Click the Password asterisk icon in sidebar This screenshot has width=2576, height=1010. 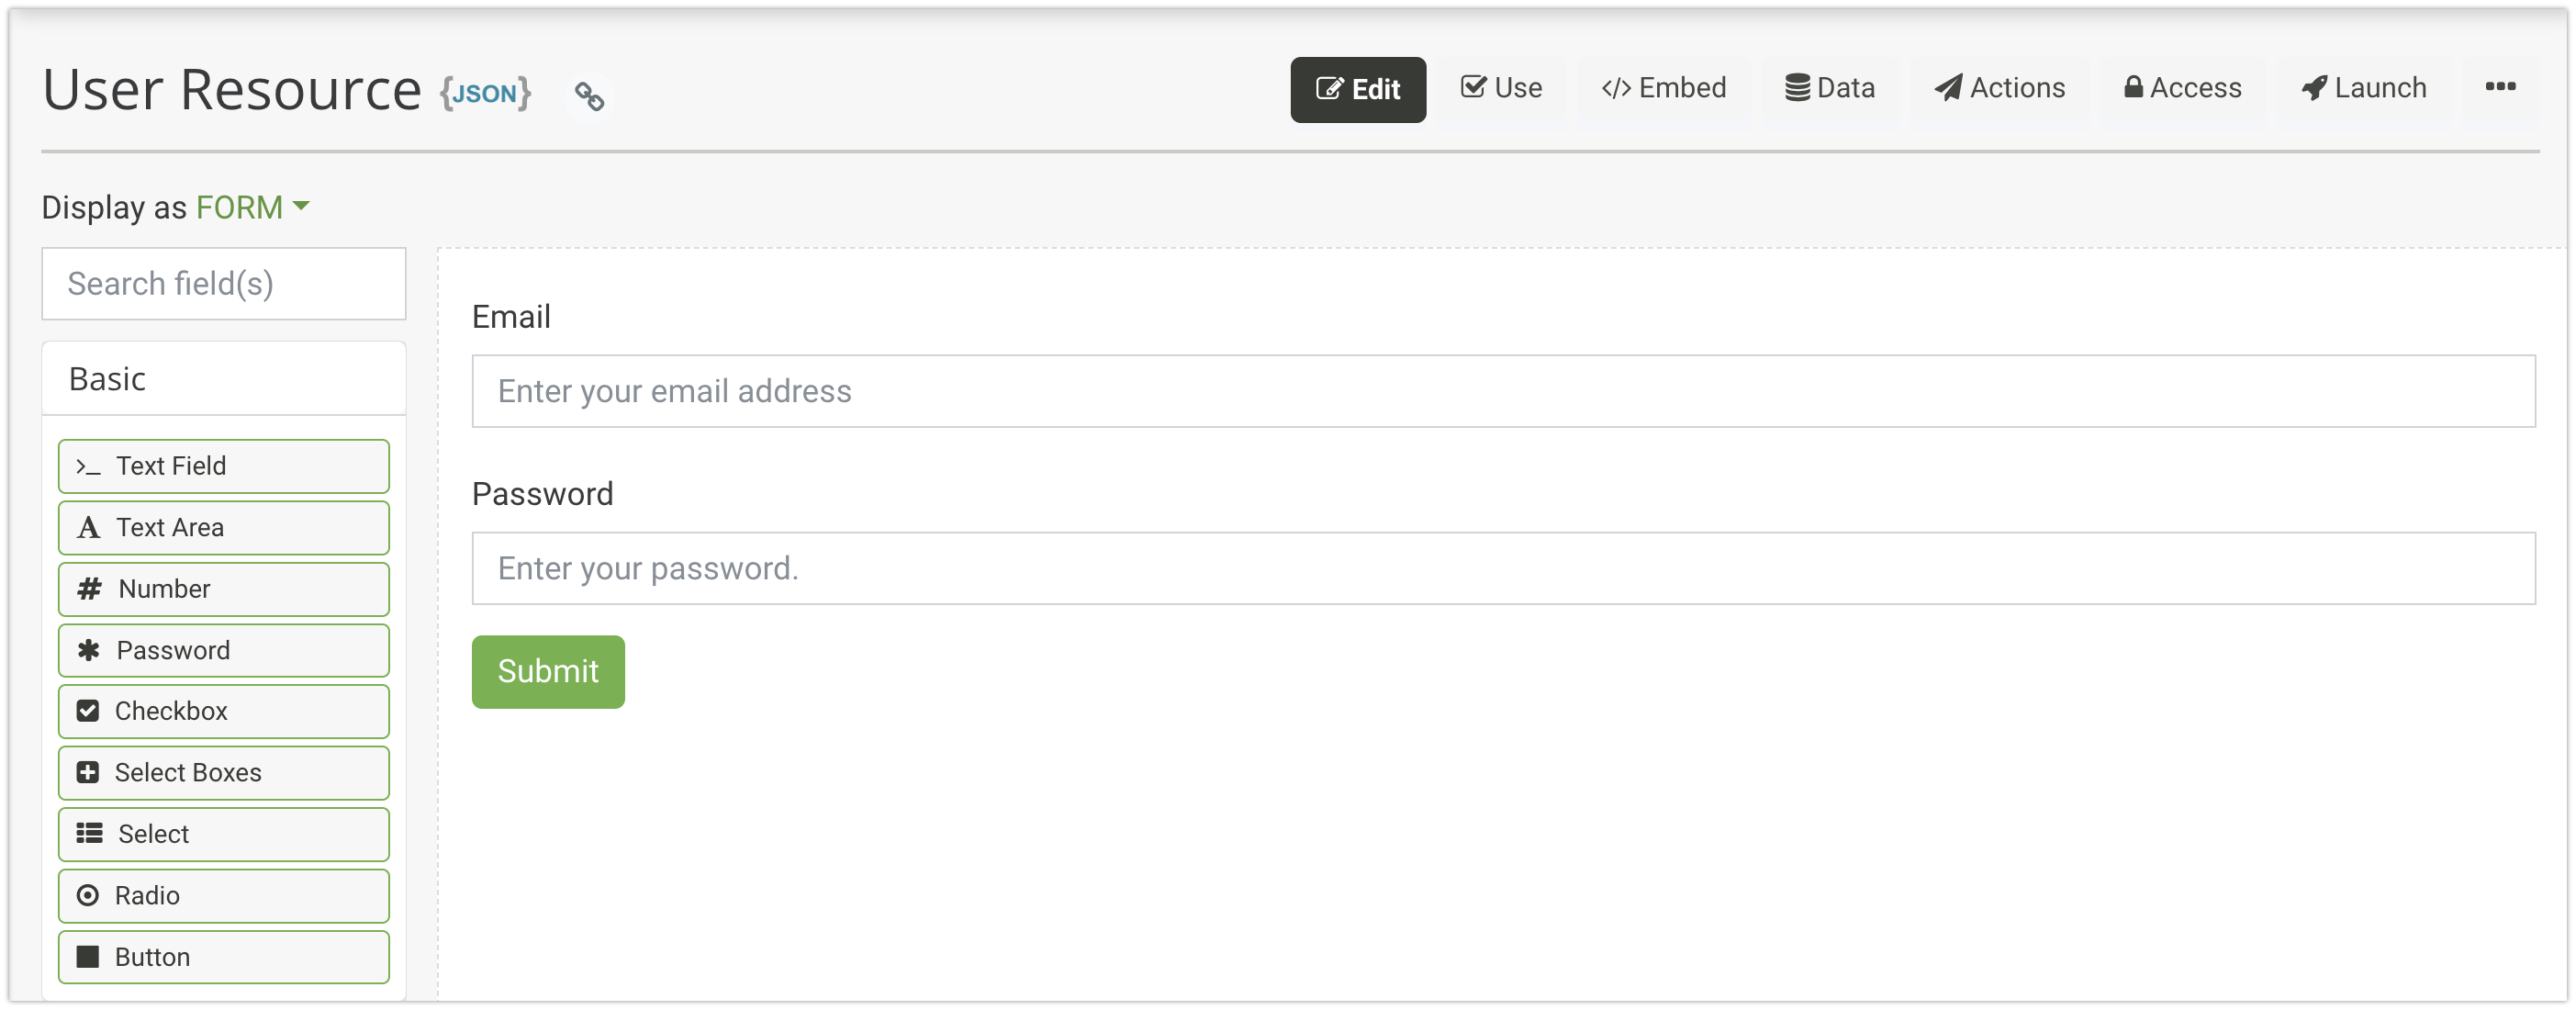point(88,650)
